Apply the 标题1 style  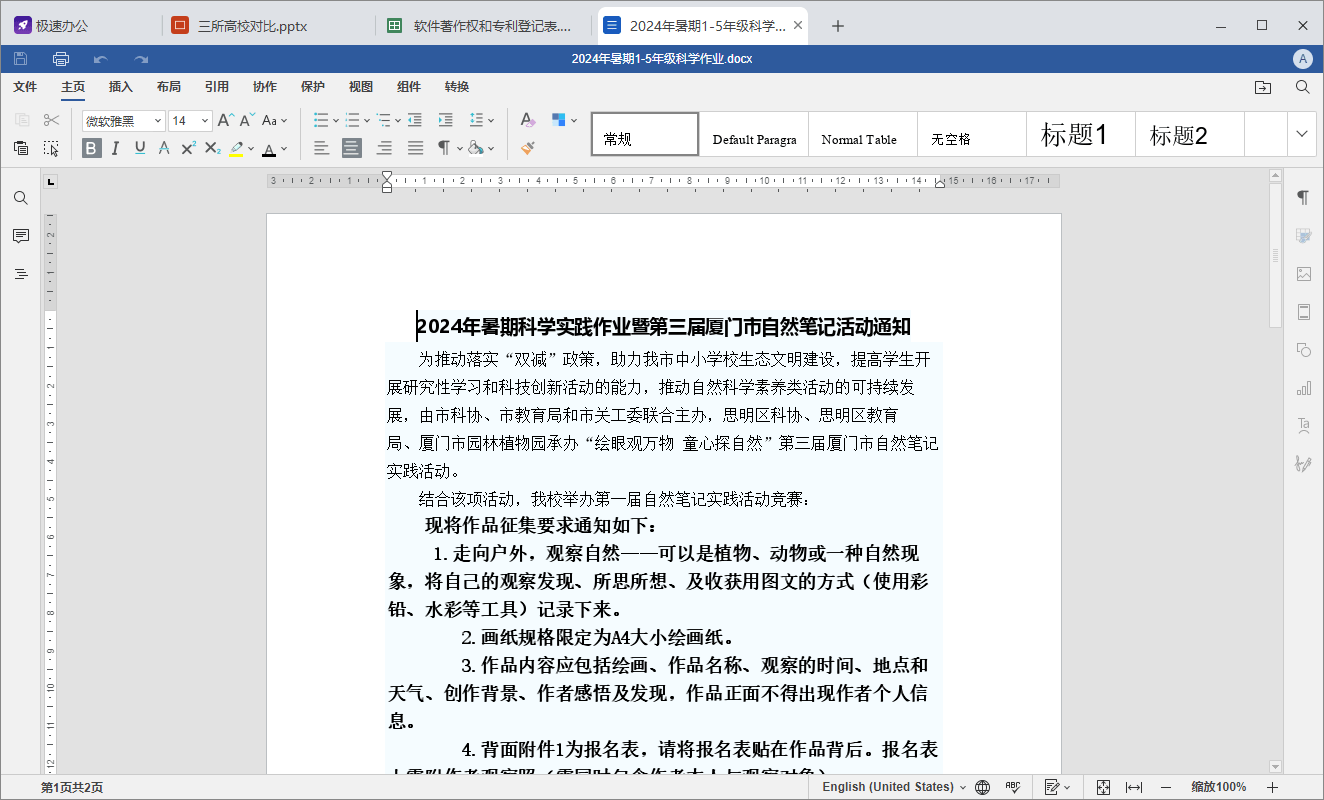[1081, 134]
